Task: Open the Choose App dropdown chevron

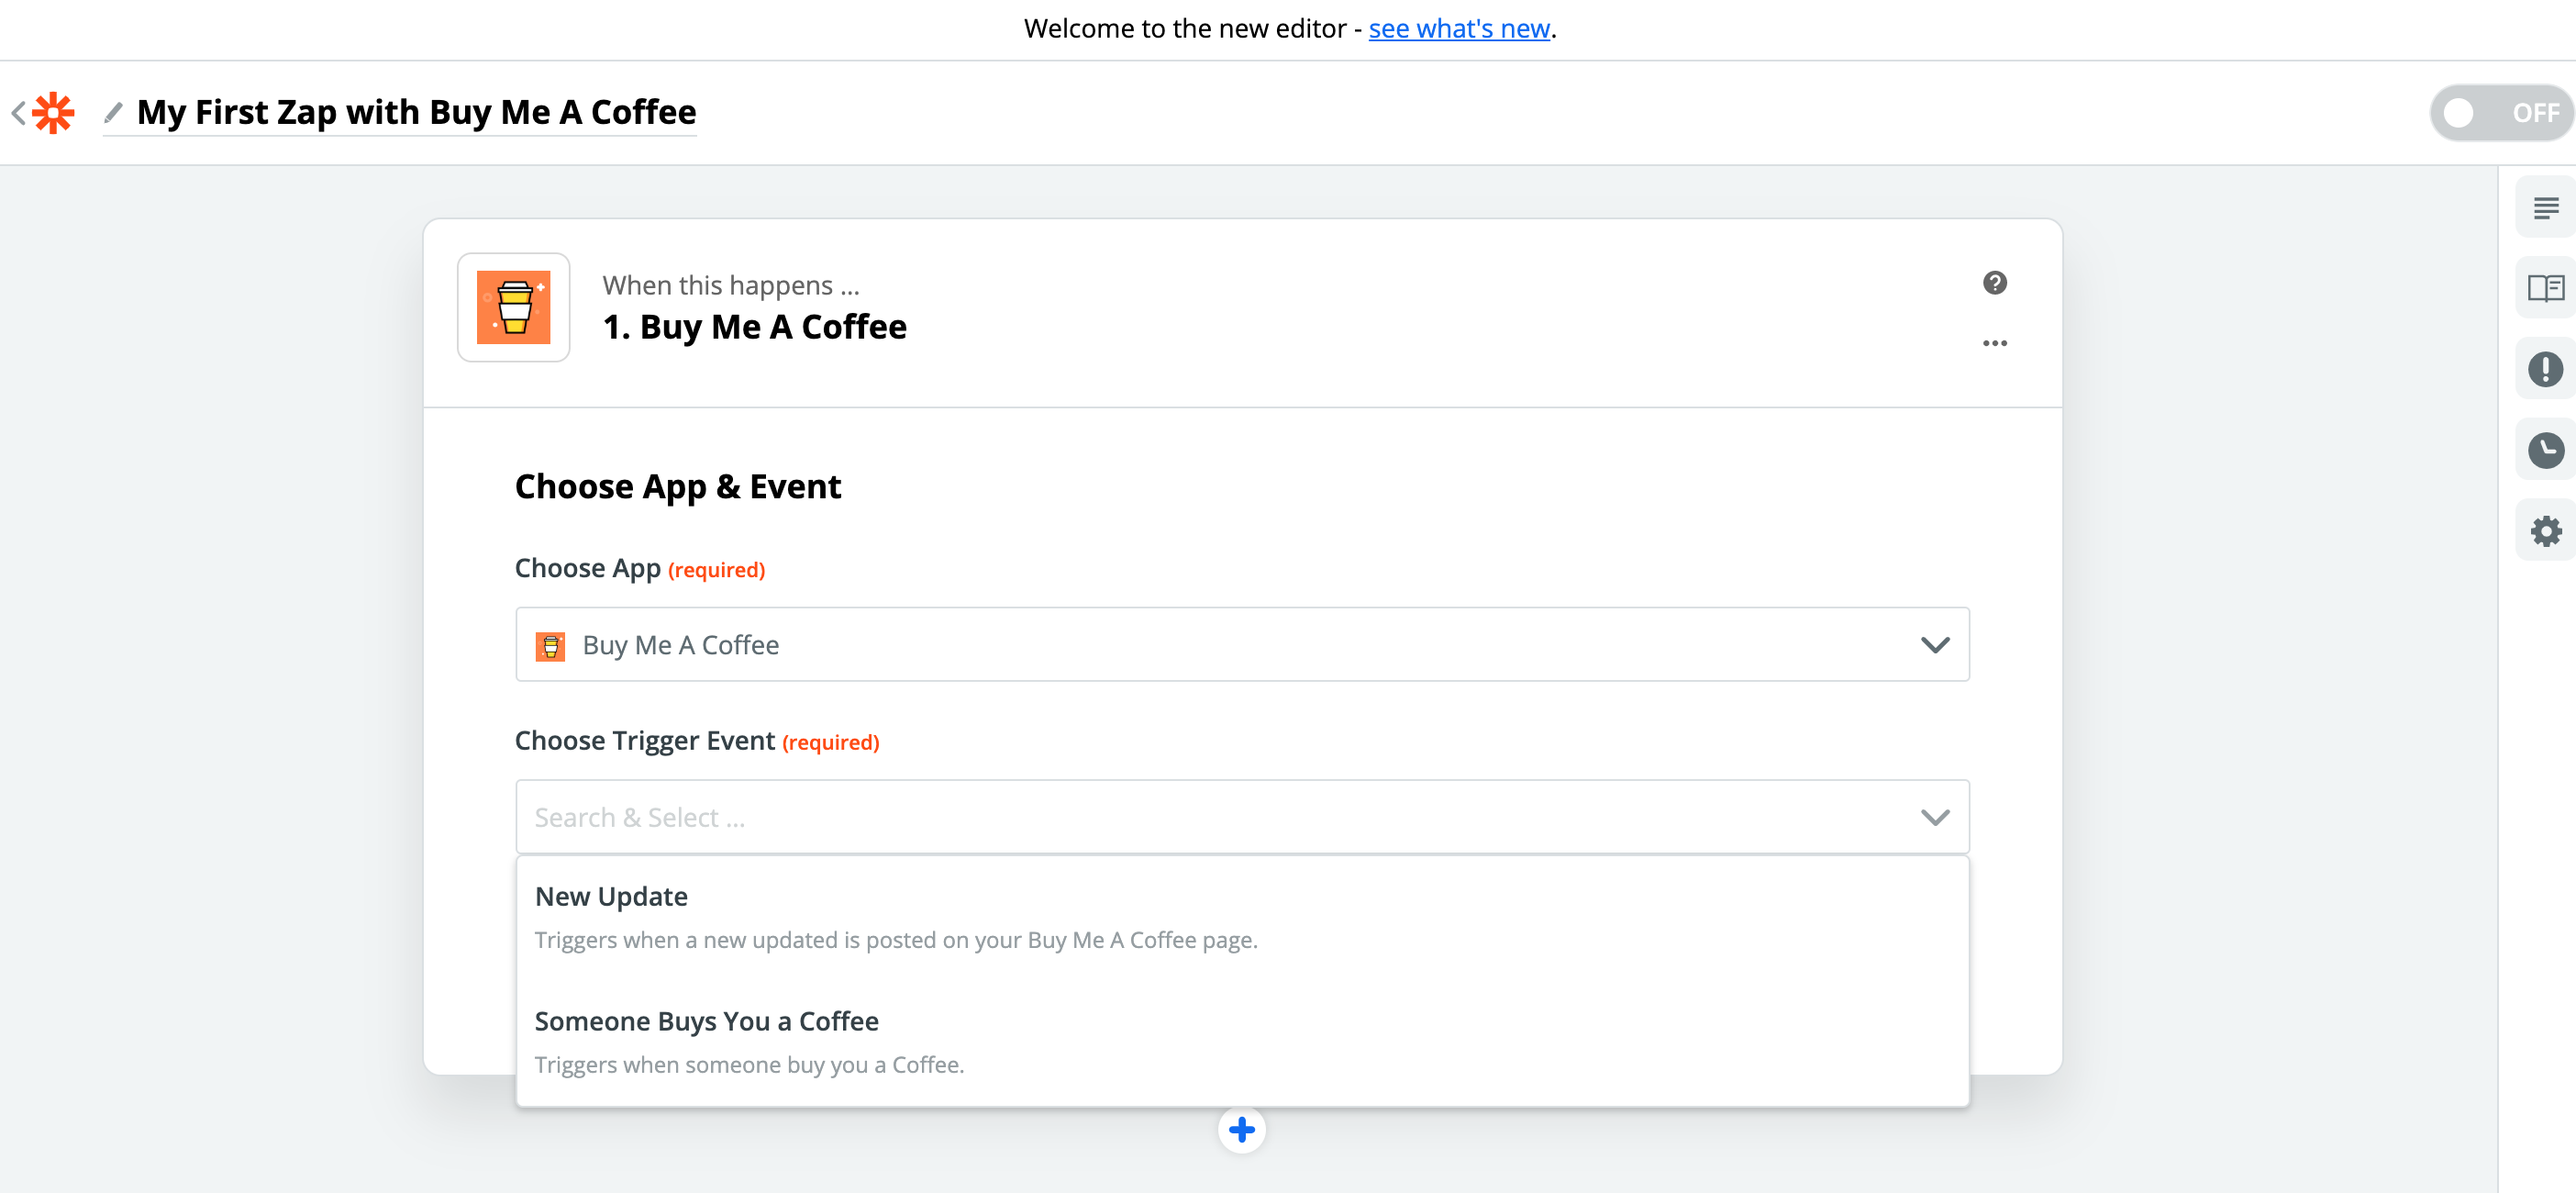Action: 1935,645
